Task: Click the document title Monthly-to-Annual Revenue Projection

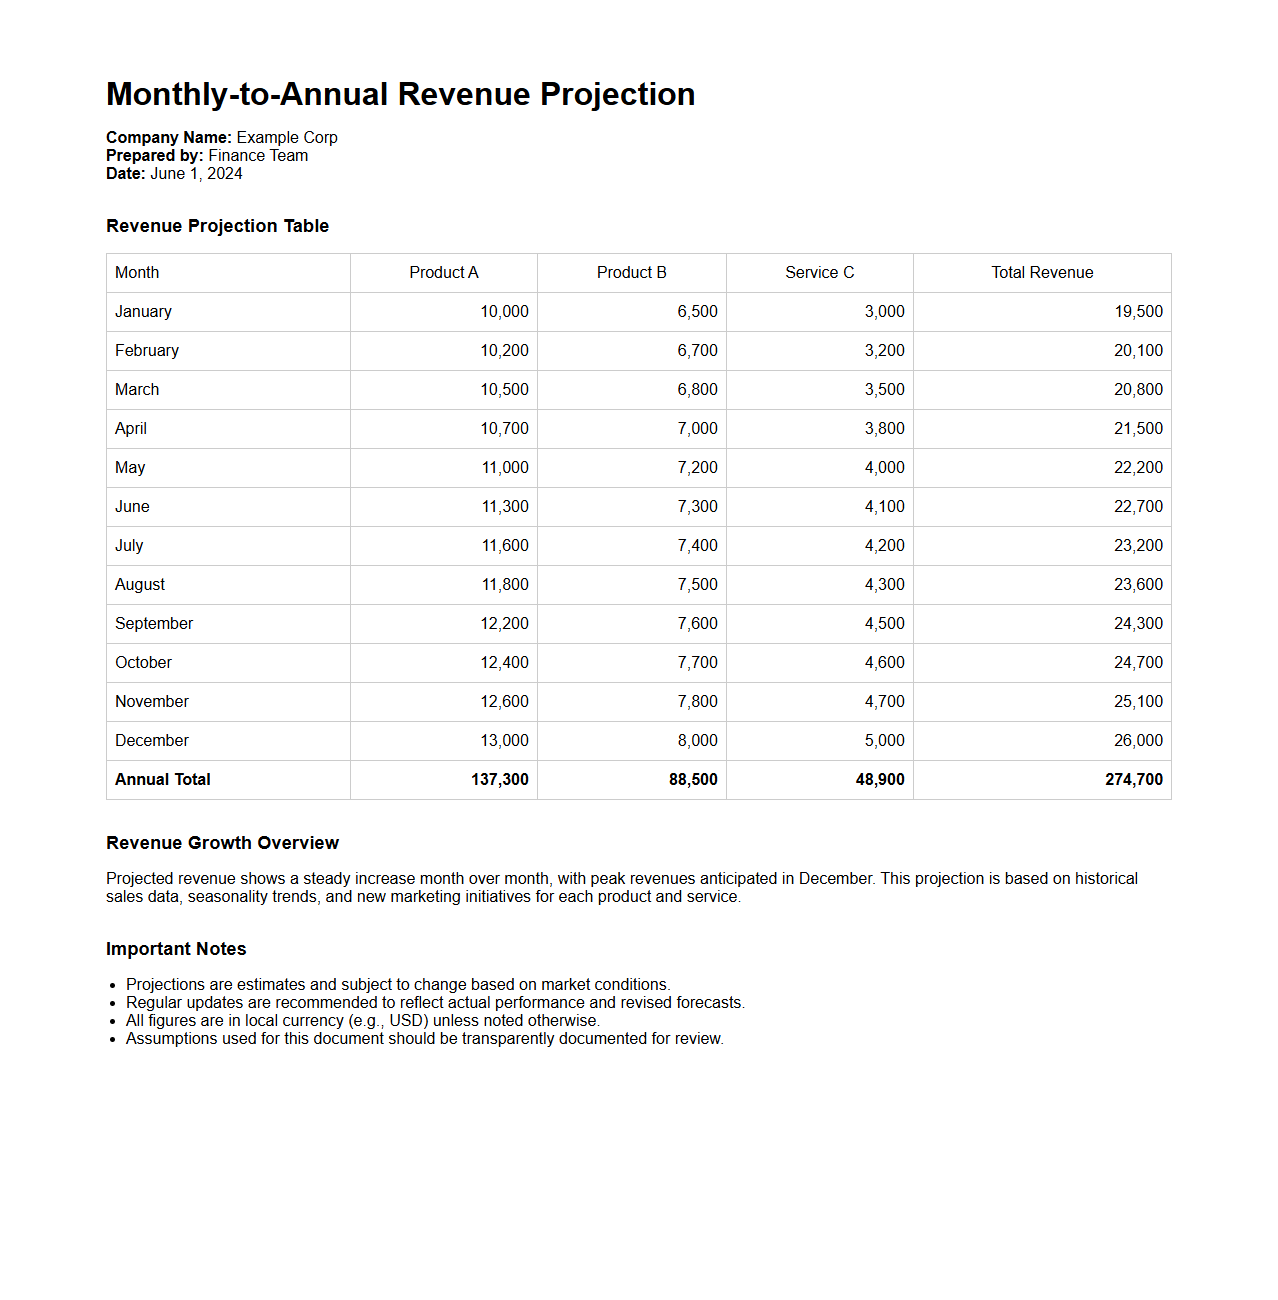Action: (400, 94)
